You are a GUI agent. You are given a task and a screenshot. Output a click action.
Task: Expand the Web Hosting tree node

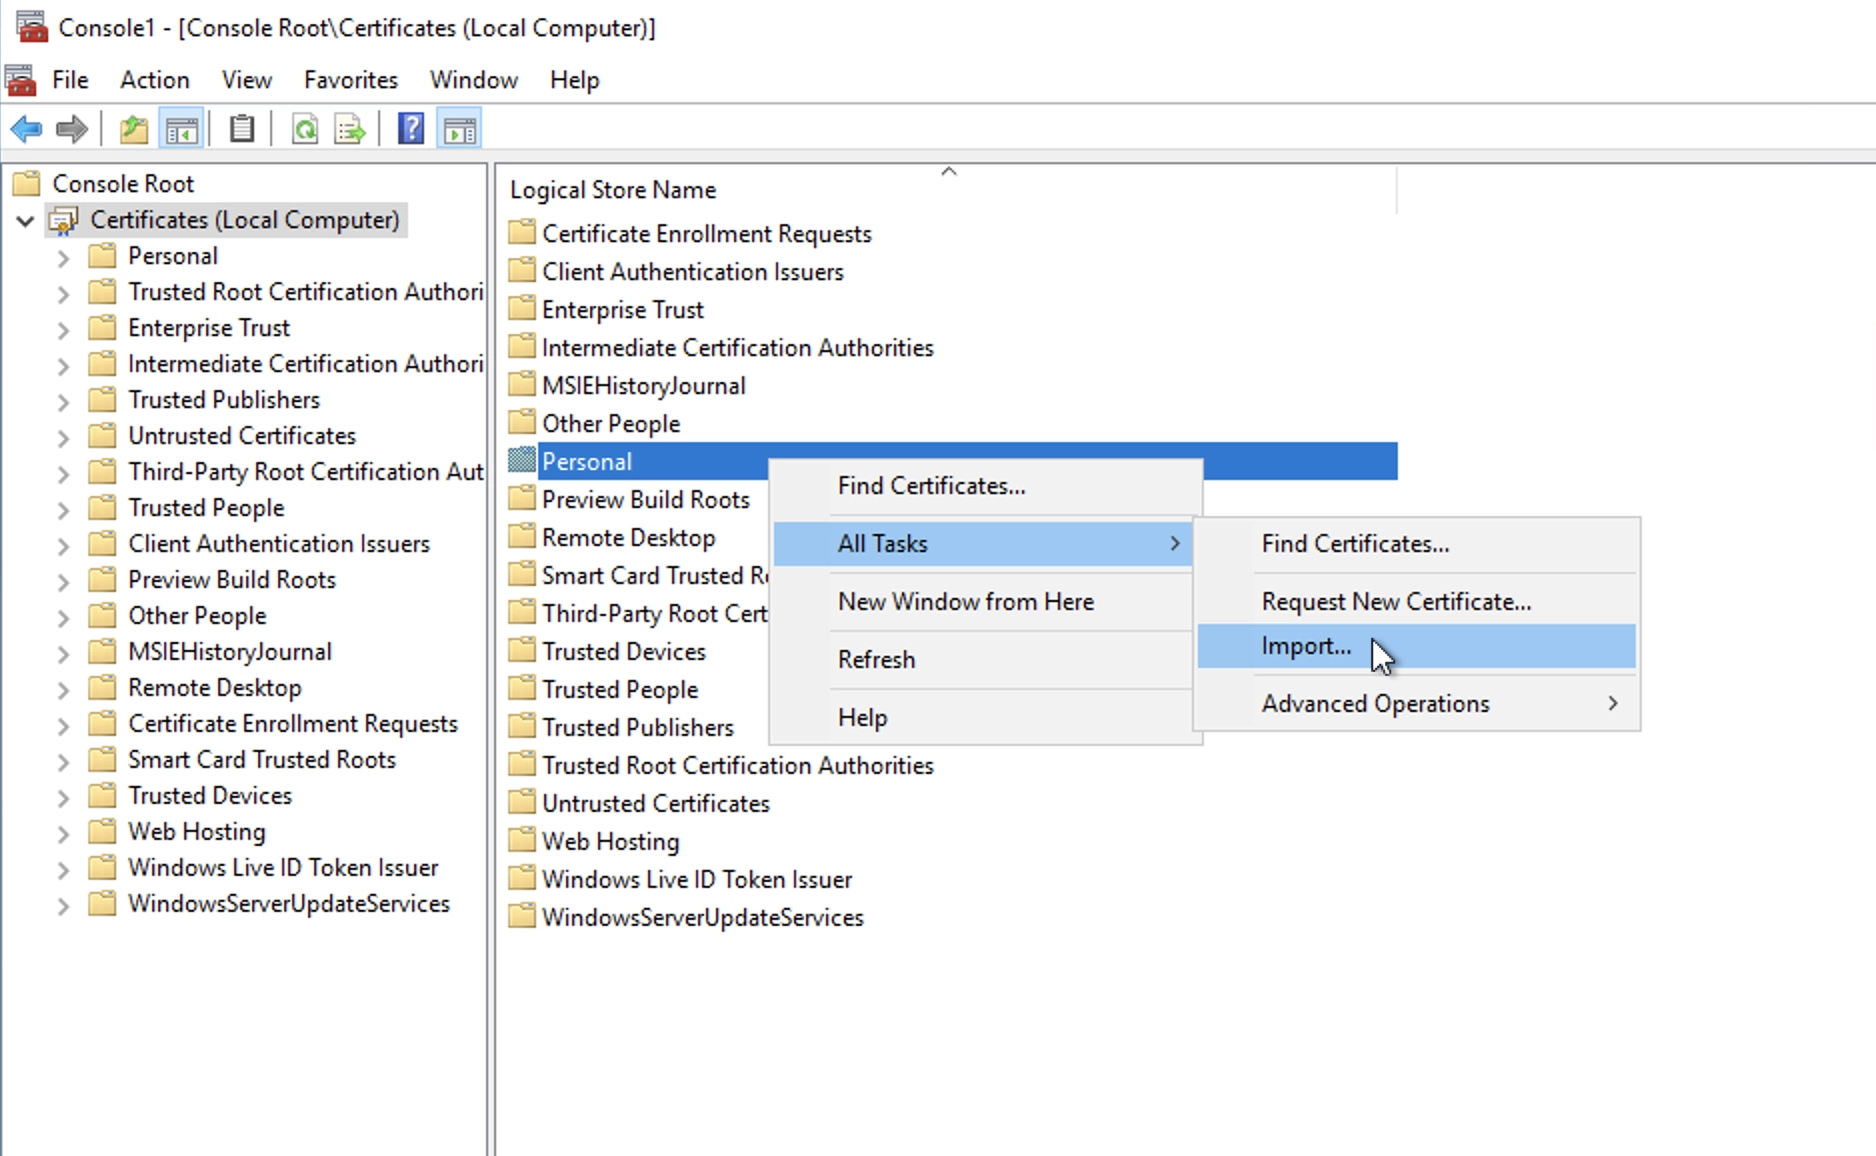point(63,834)
